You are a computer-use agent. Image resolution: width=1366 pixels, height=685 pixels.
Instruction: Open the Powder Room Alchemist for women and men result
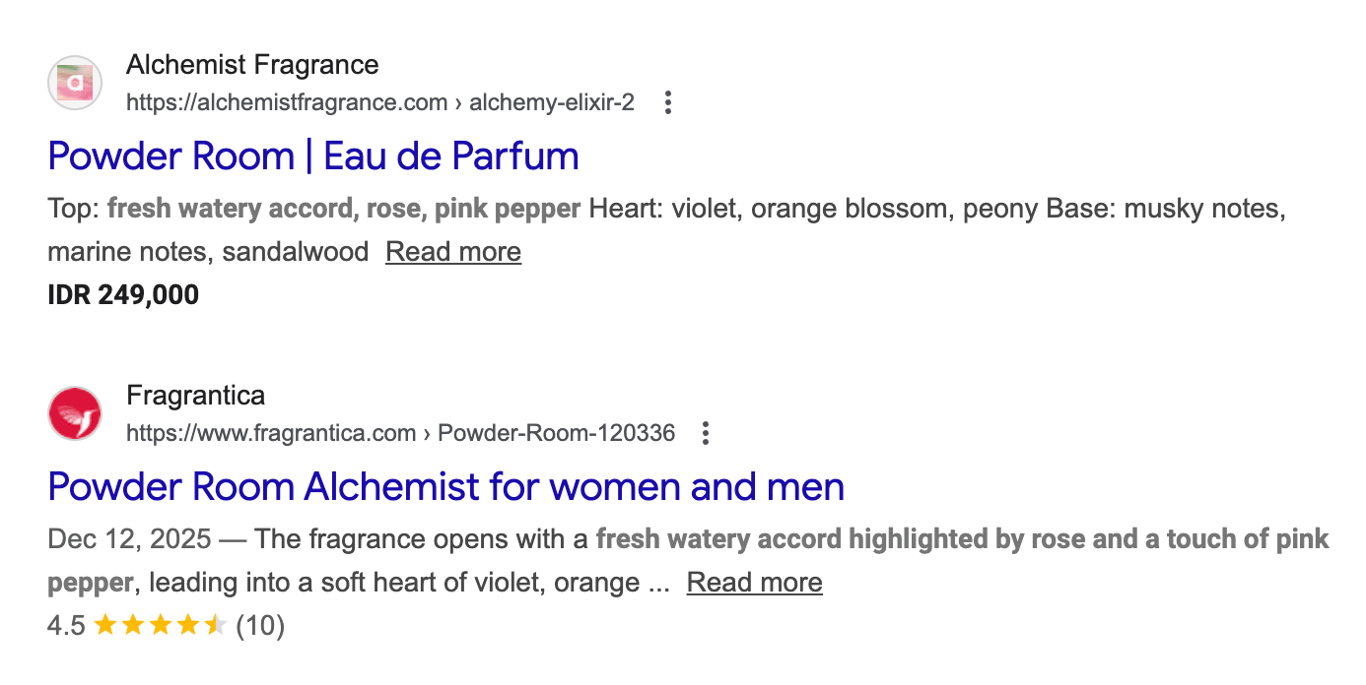coord(445,487)
